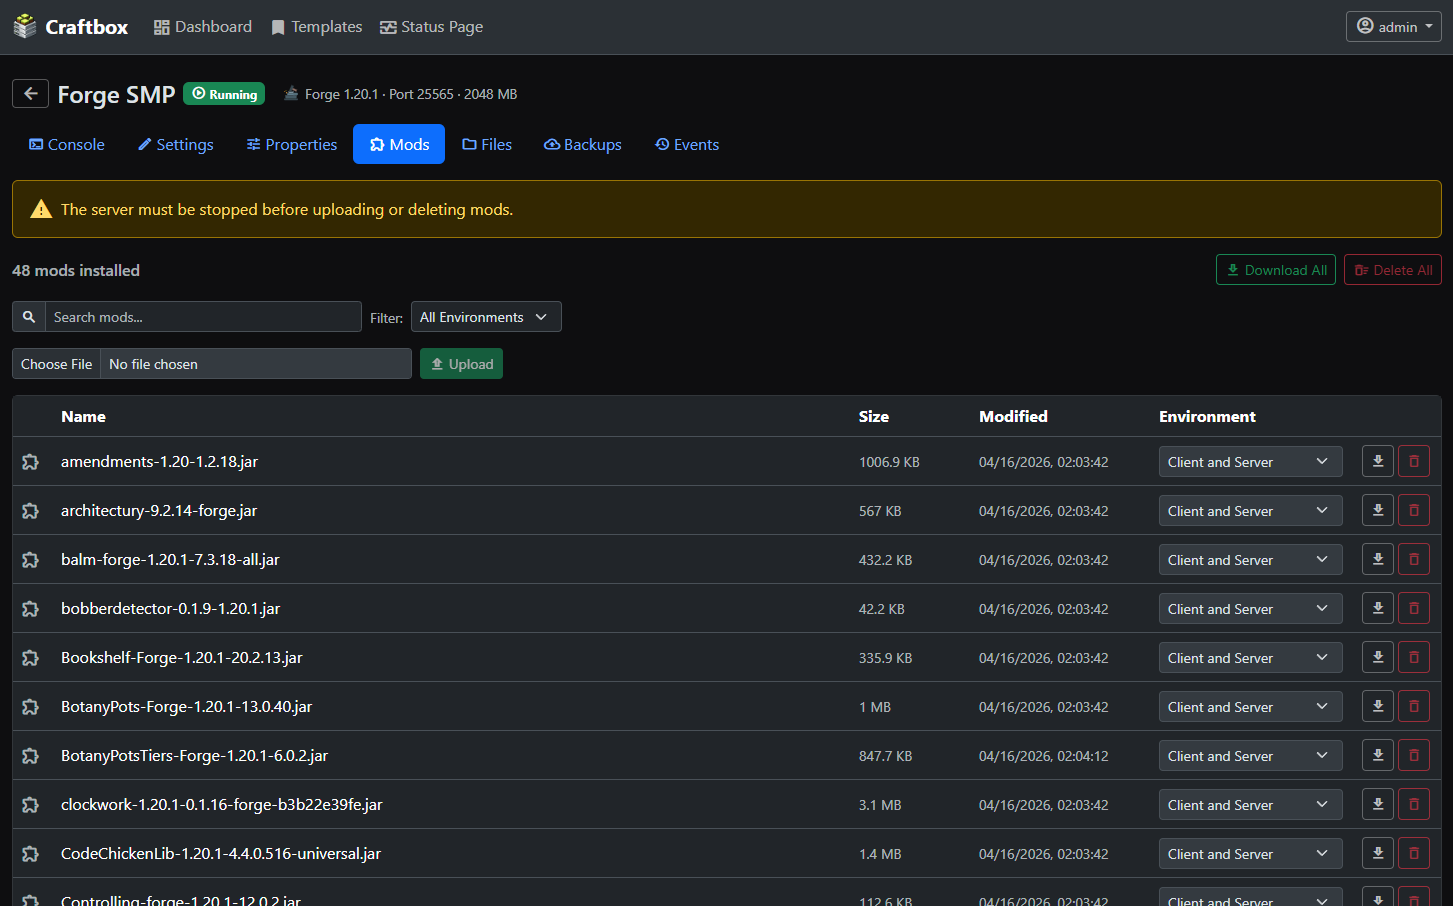Download clockwork-1.20.1-0.1.16-forge jar
The image size is (1453, 906).
(1378, 804)
